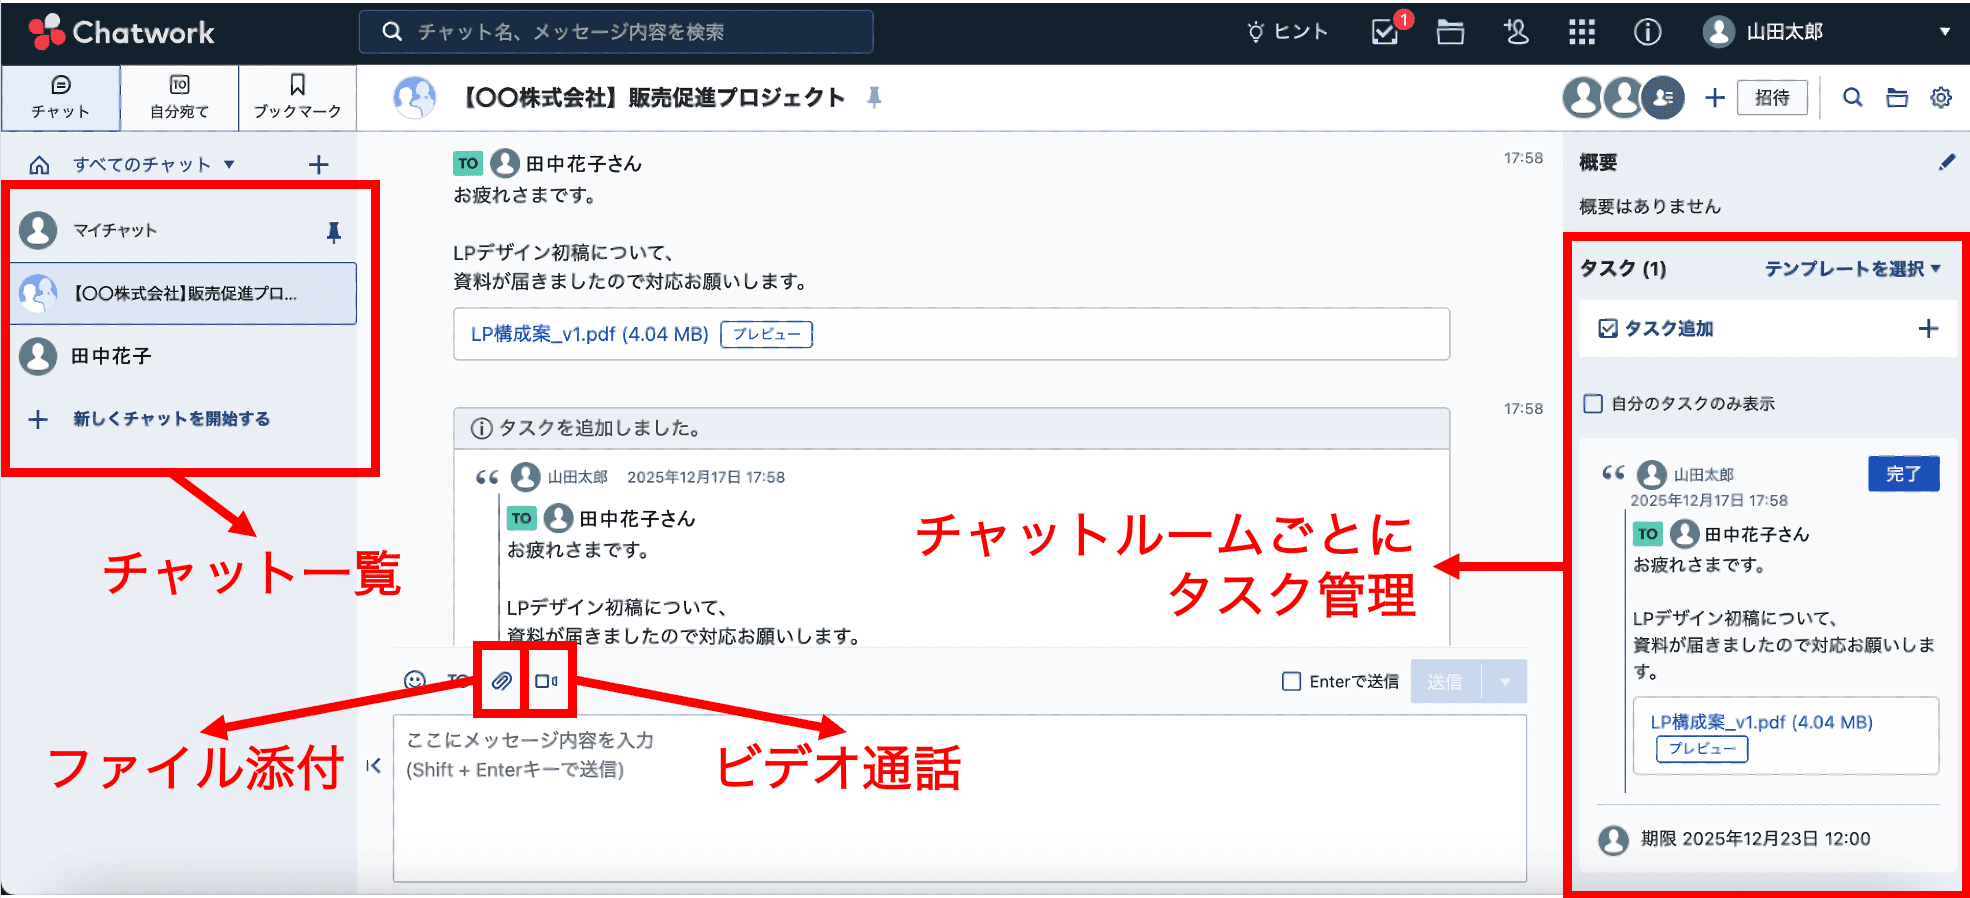Open the chat room files folder icon
Viewport: 1970px width, 898px height.
pos(1897,97)
